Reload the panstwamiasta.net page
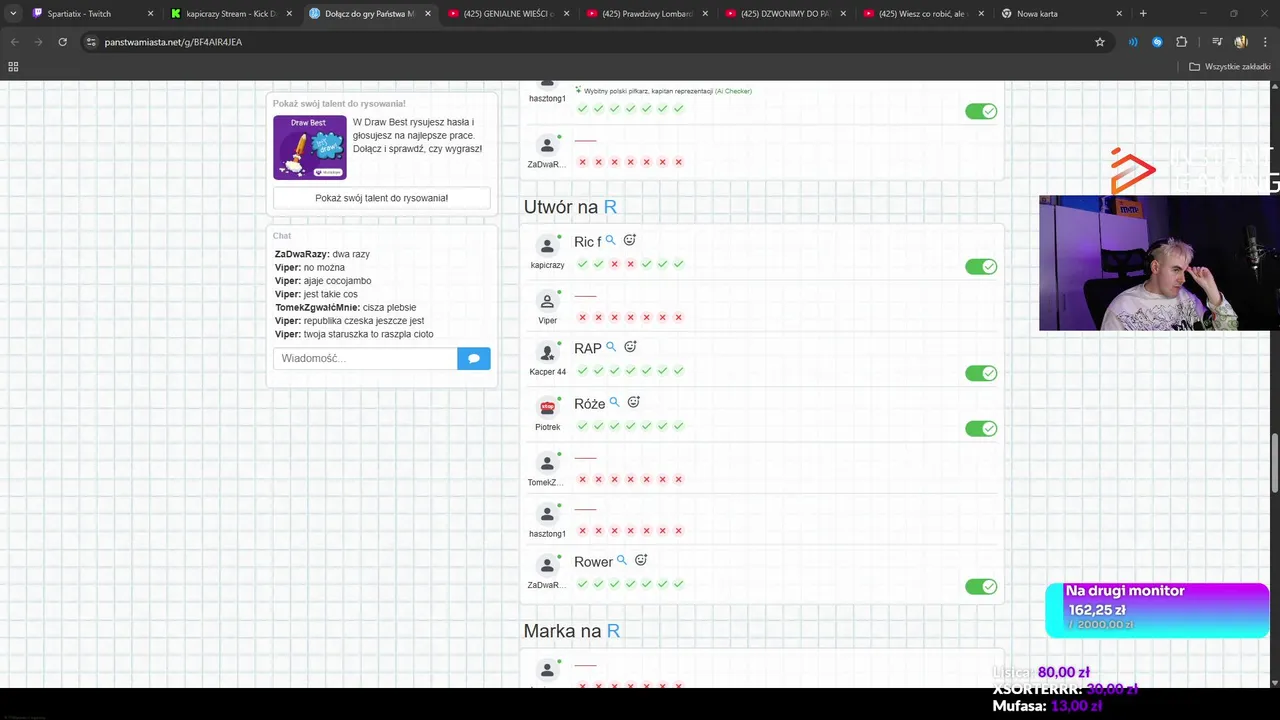1280x720 pixels. tap(62, 42)
